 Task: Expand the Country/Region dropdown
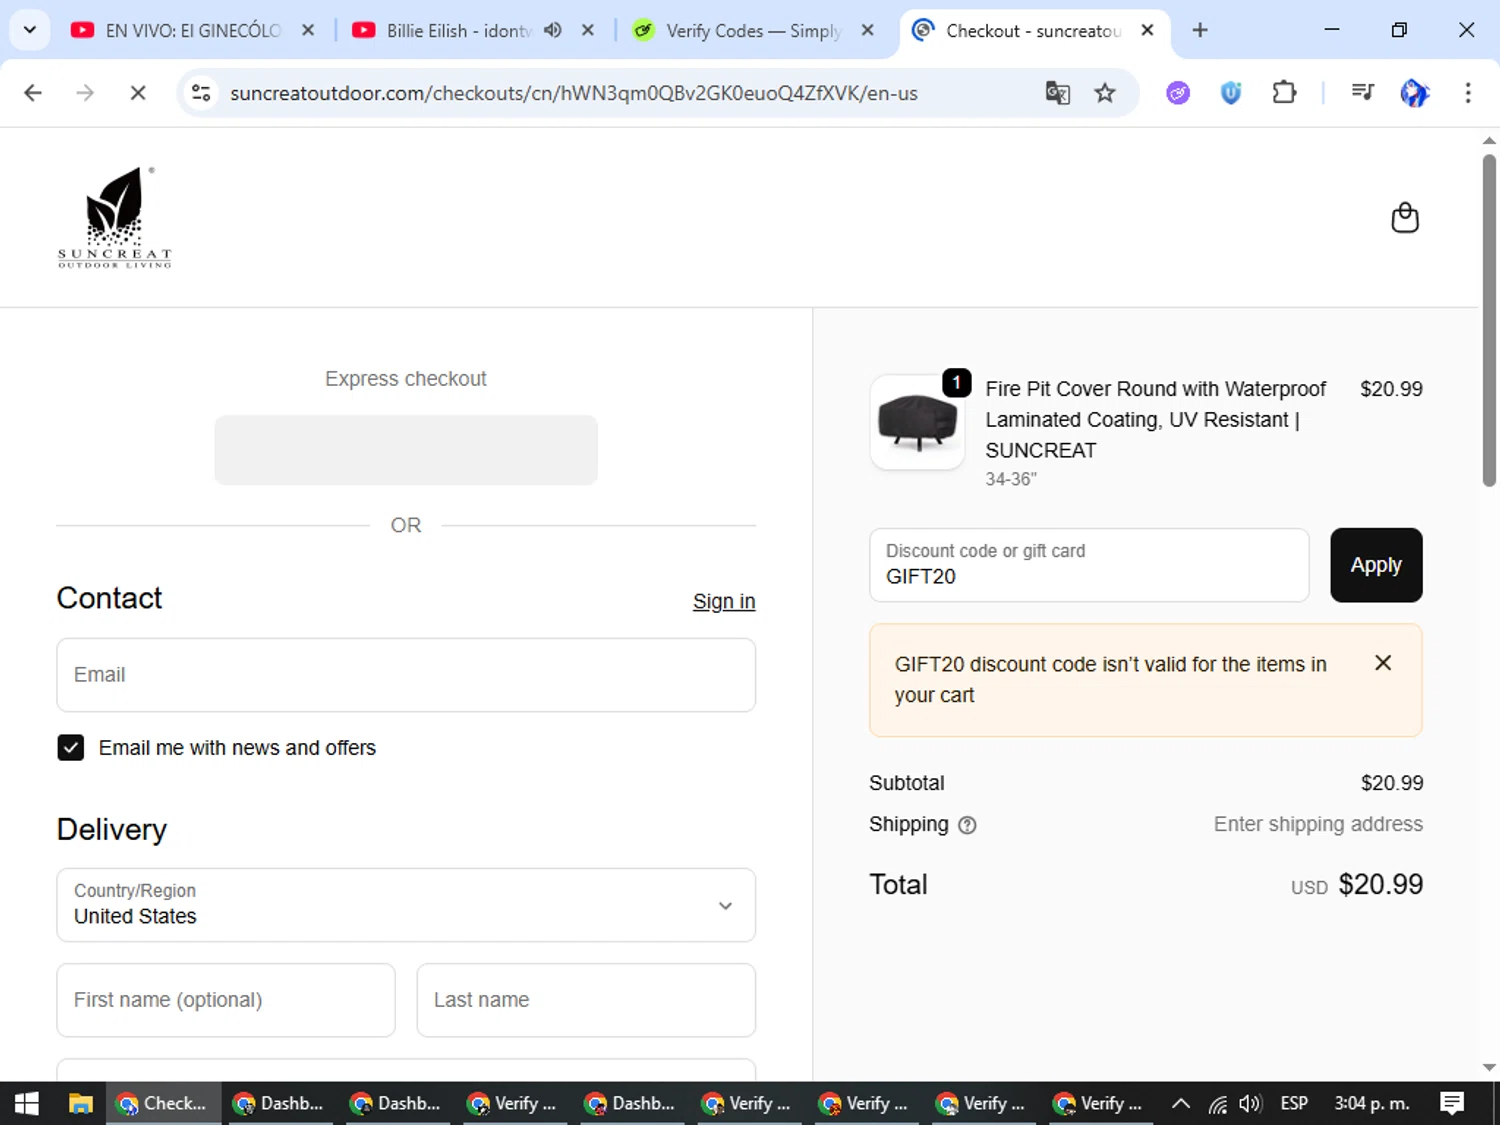[406, 905]
